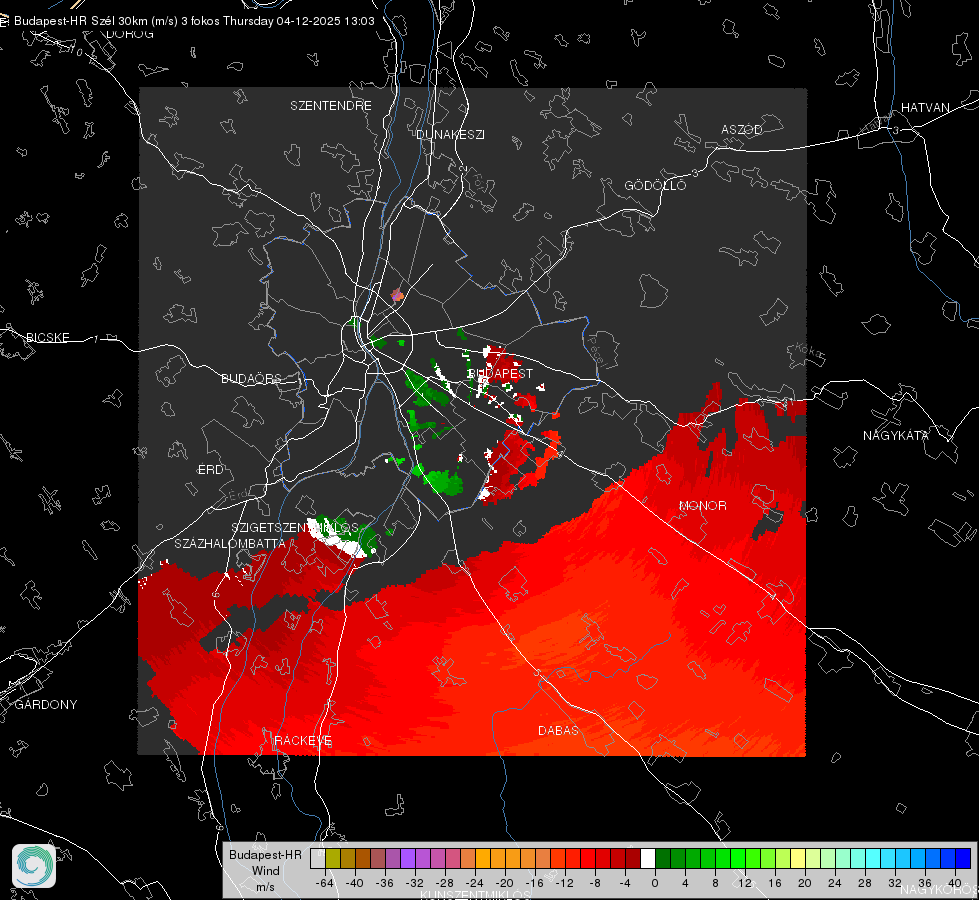This screenshot has height=900, width=979.
Task: Click the -24 legend value
Action: tap(474, 883)
